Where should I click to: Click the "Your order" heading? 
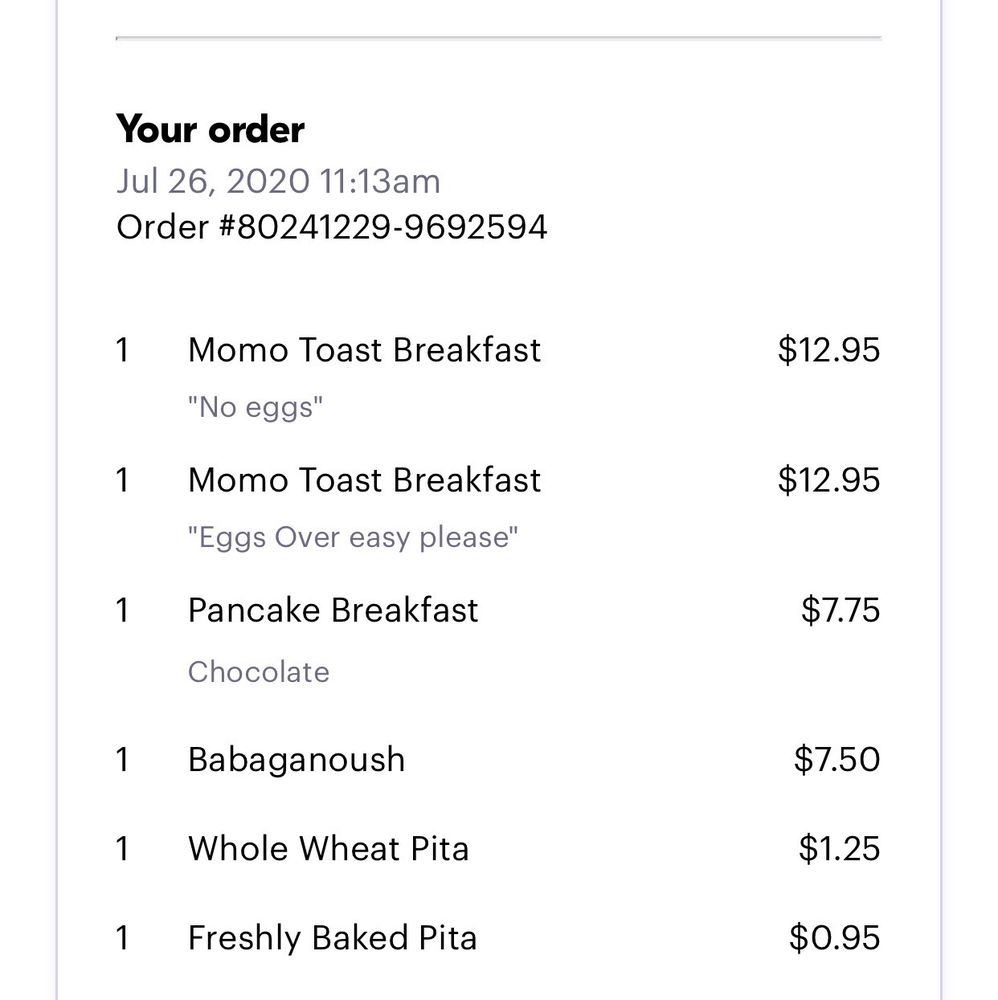pyautogui.click(x=210, y=129)
